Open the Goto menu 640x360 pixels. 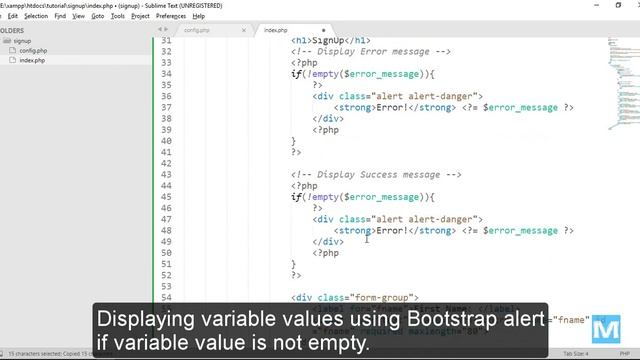(x=98, y=16)
